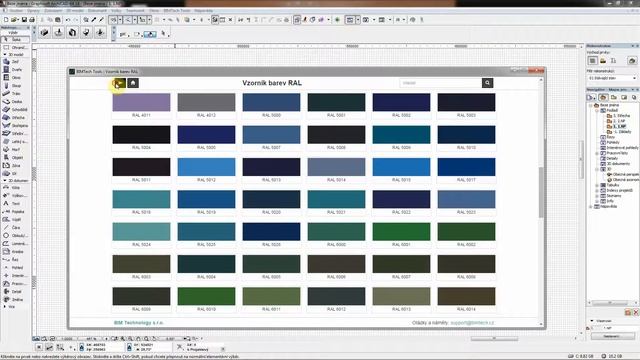Select the RAL 6010 grass green swatch
The height and width of the screenshot is (360, 640).
(206, 296)
